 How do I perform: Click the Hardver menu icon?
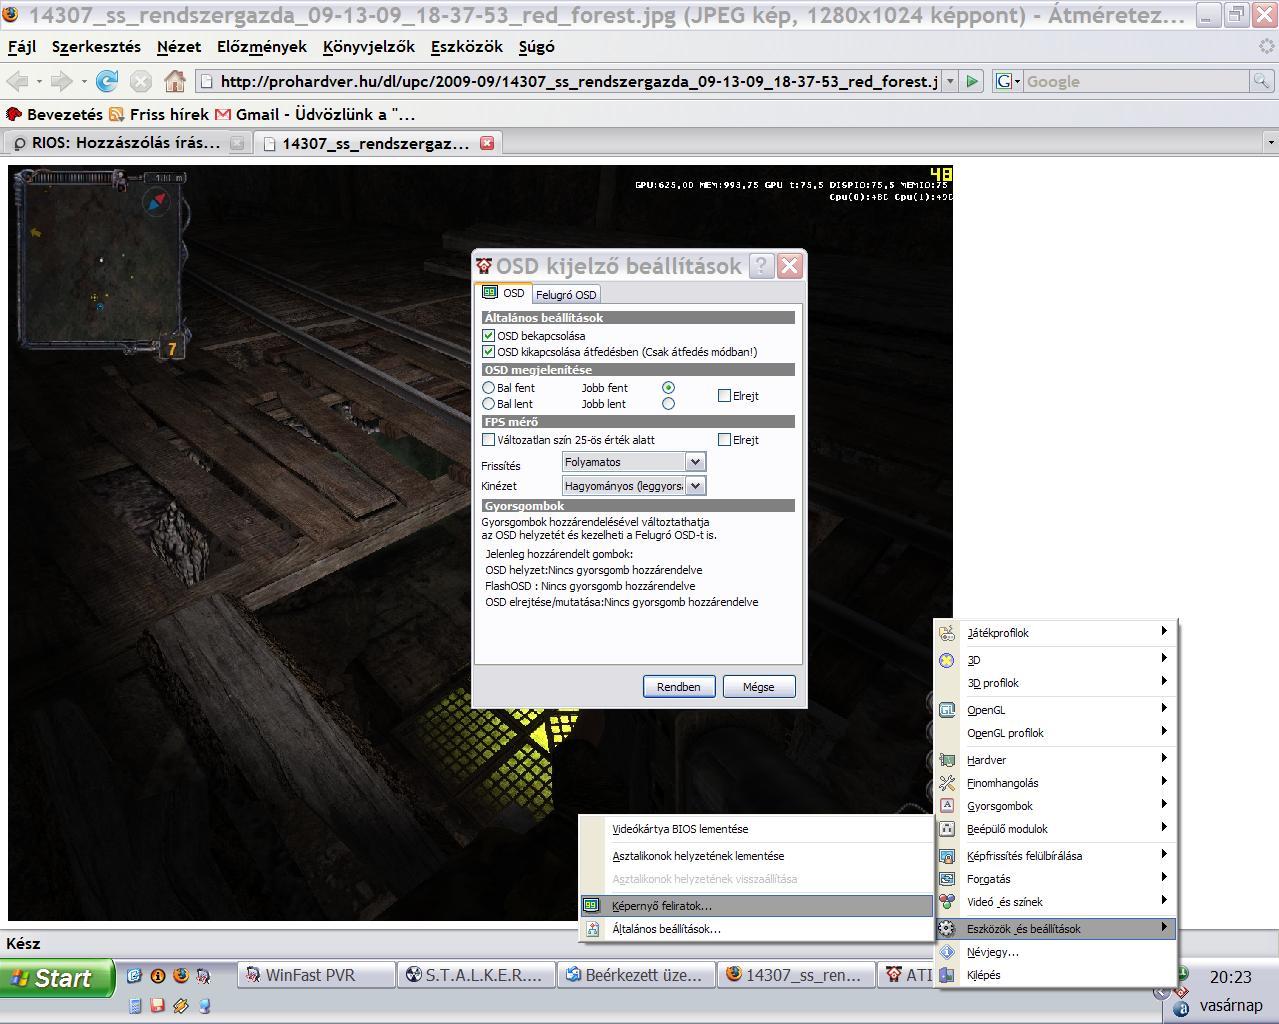(x=947, y=760)
